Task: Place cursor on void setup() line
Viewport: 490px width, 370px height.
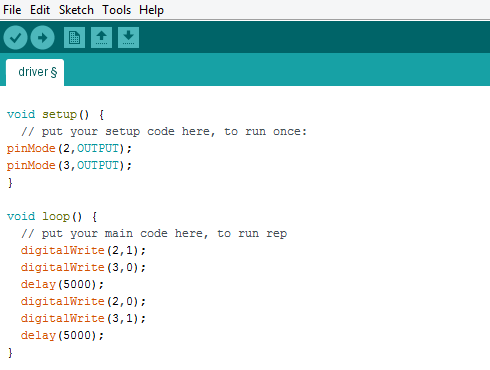Action: coord(56,115)
